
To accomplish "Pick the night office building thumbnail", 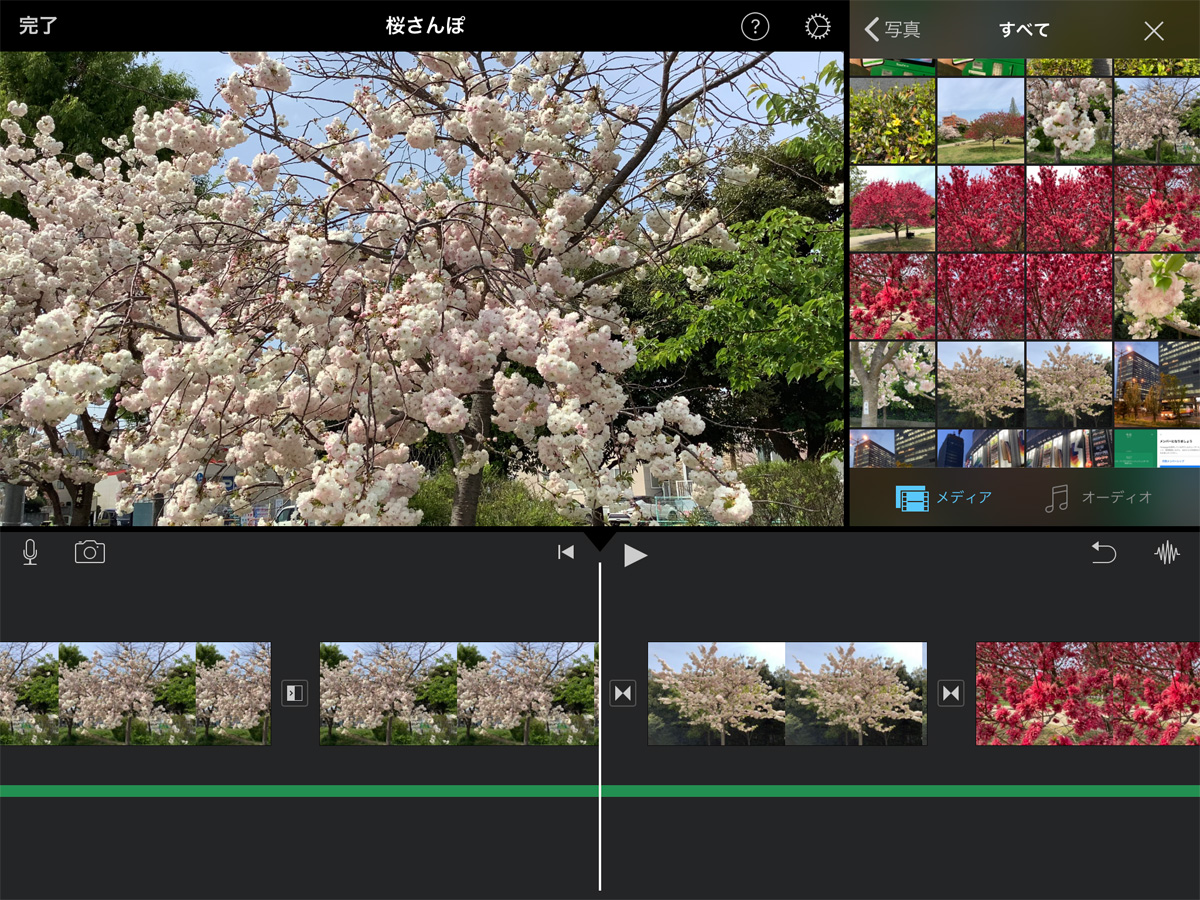I will click(1157, 384).
